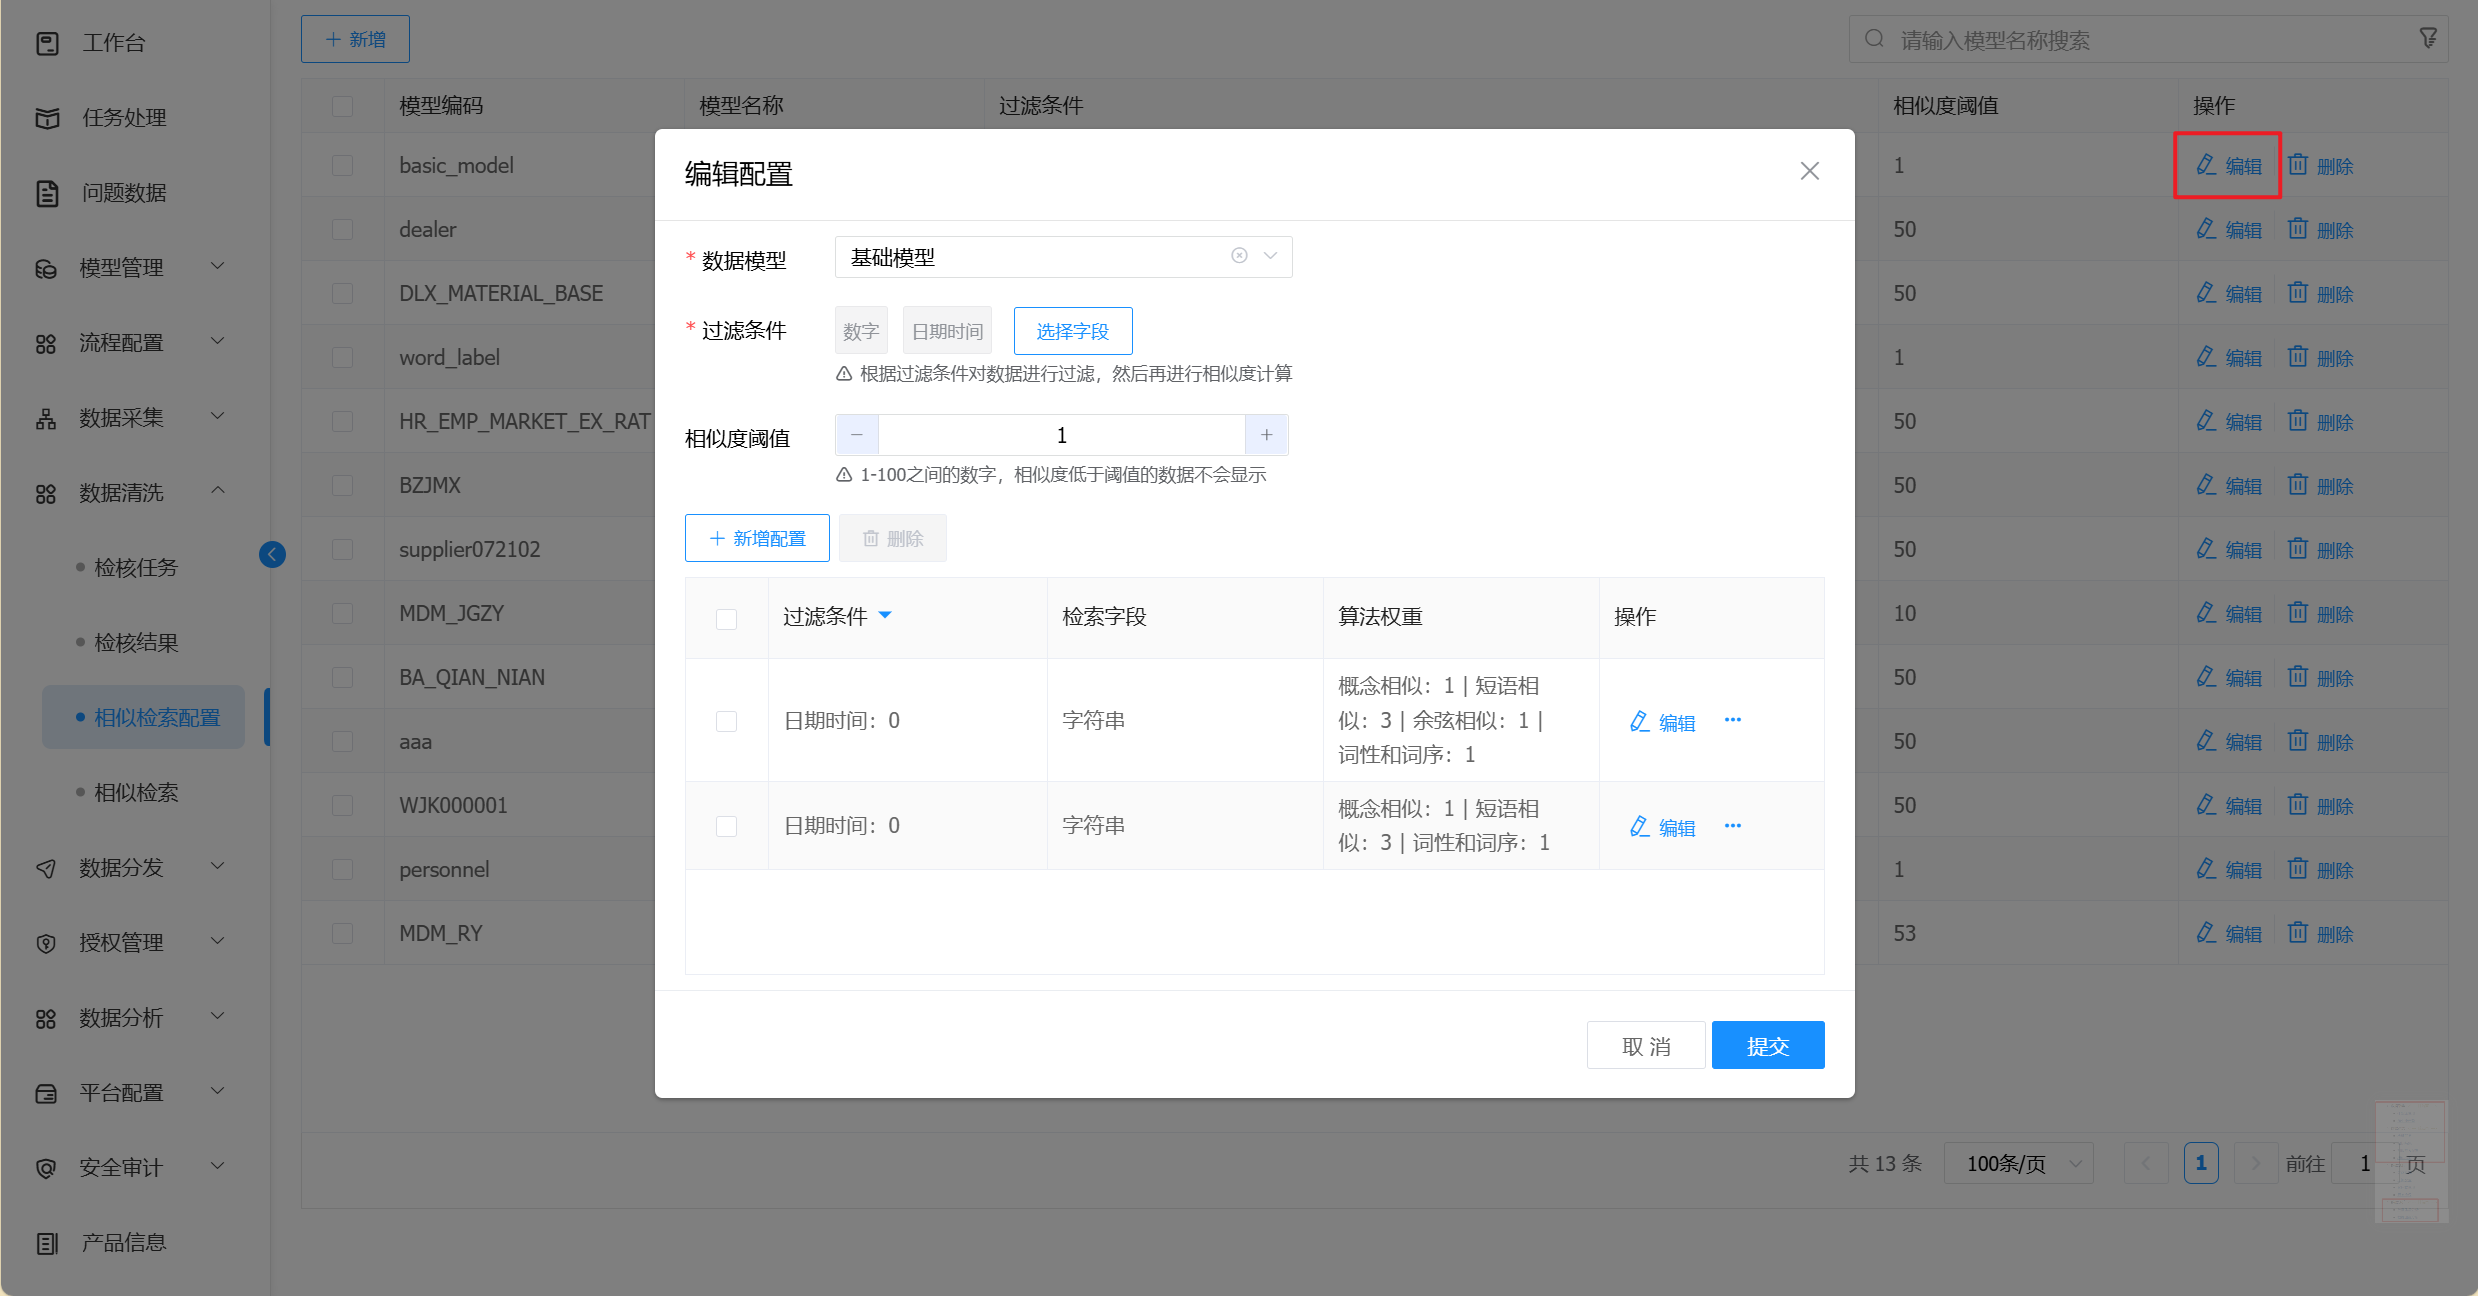2478x1296 pixels.
Task: Click the plus stepper of 相似度阈值
Action: coord(1266,435)
